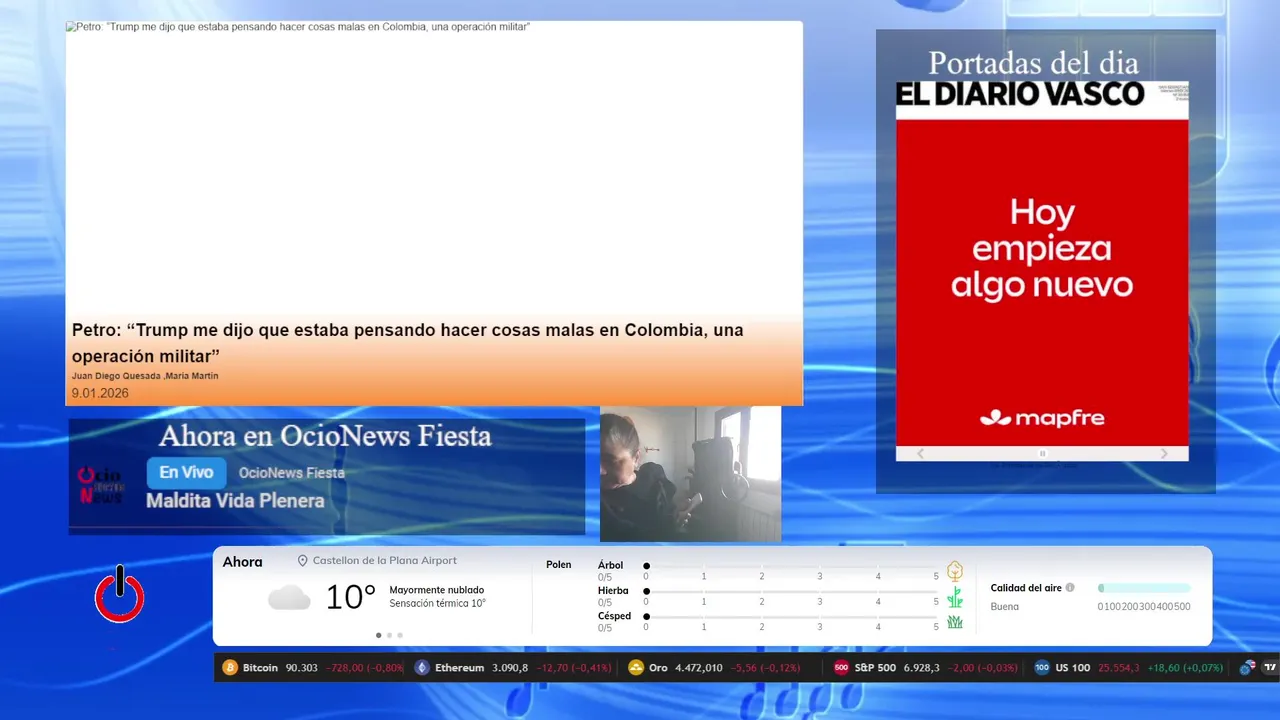Click the OcioNews logo thumbnail
Screen dimensions: 1280x720
[x=100, y=486]
